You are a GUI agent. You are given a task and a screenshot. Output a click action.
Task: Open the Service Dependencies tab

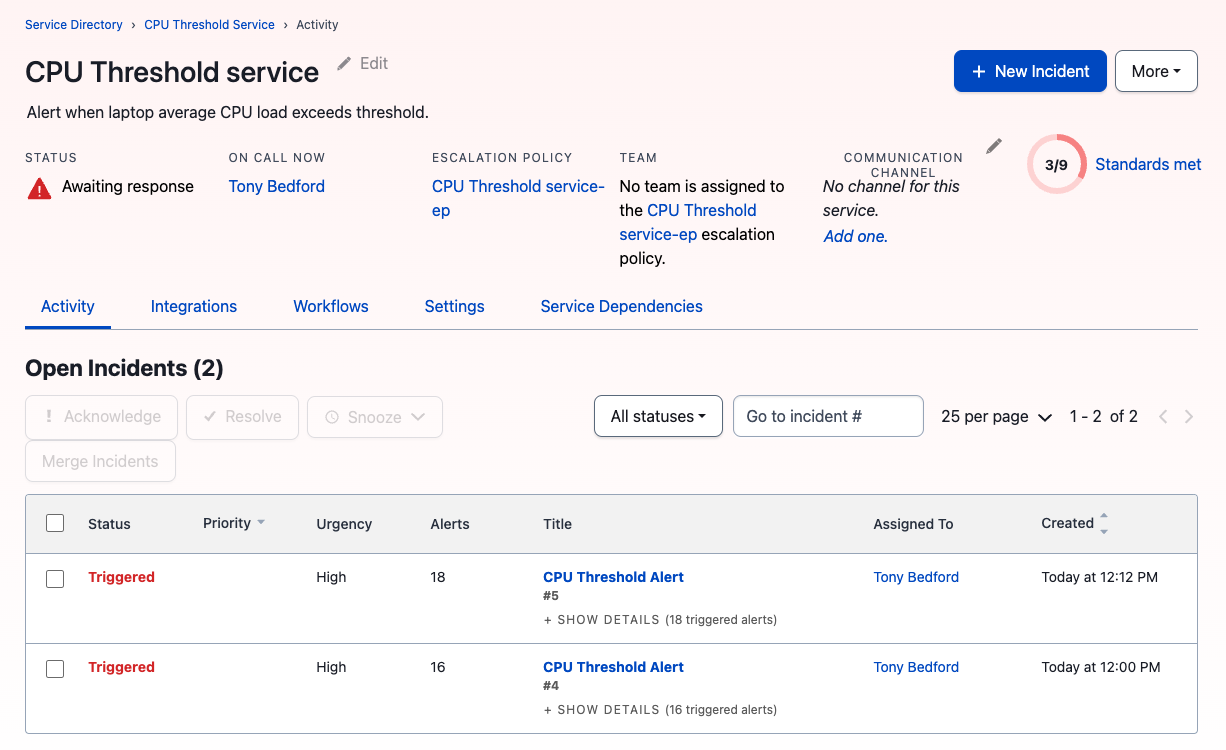pos(621,306)
